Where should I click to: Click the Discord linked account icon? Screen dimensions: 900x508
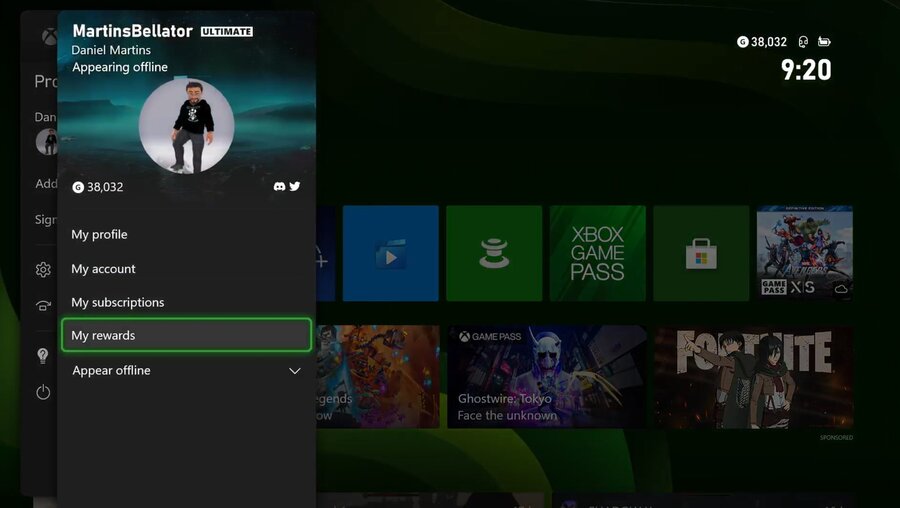(x=280, y=187)
